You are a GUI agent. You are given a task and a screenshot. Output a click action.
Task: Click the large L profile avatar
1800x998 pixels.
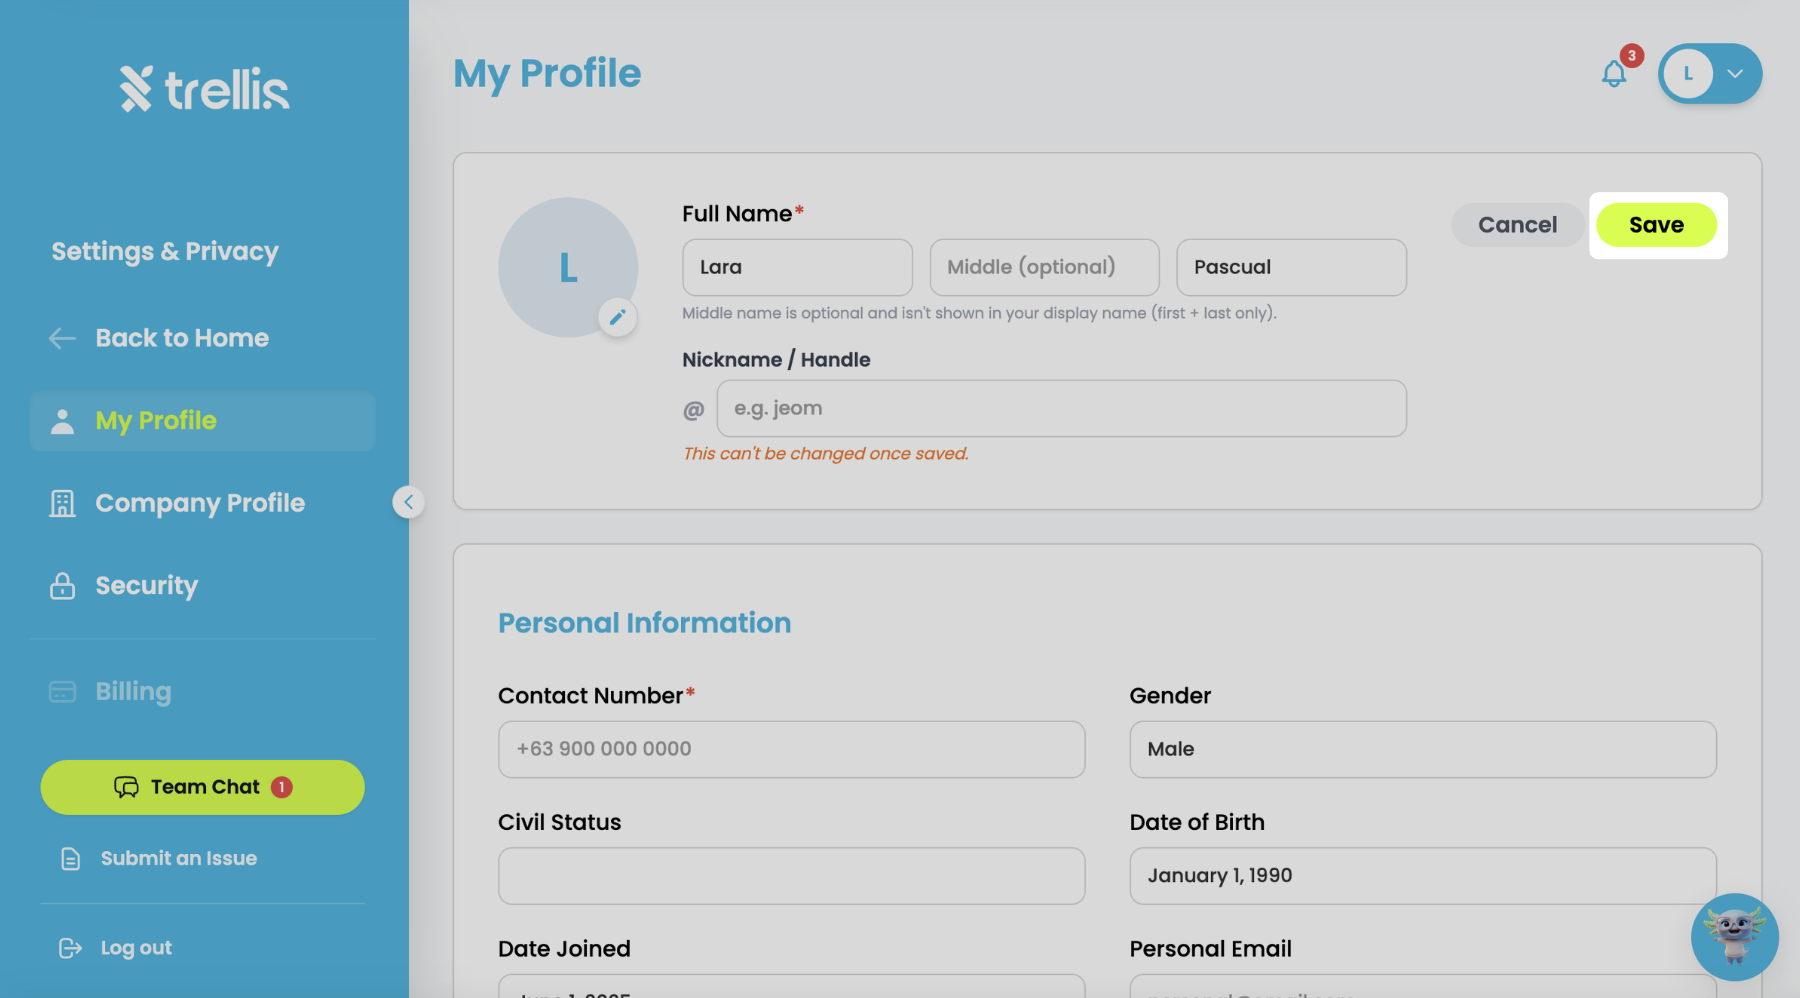(x=568, y=267)
